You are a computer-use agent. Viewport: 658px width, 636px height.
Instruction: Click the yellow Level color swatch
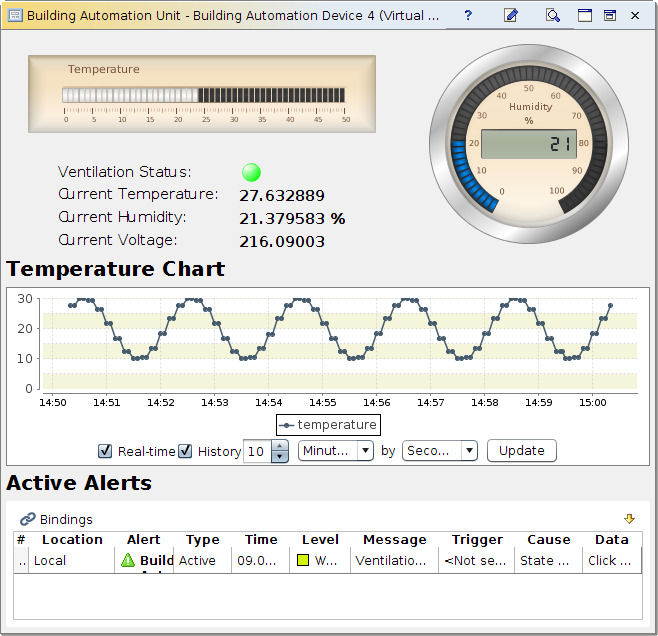pos(303,560)
